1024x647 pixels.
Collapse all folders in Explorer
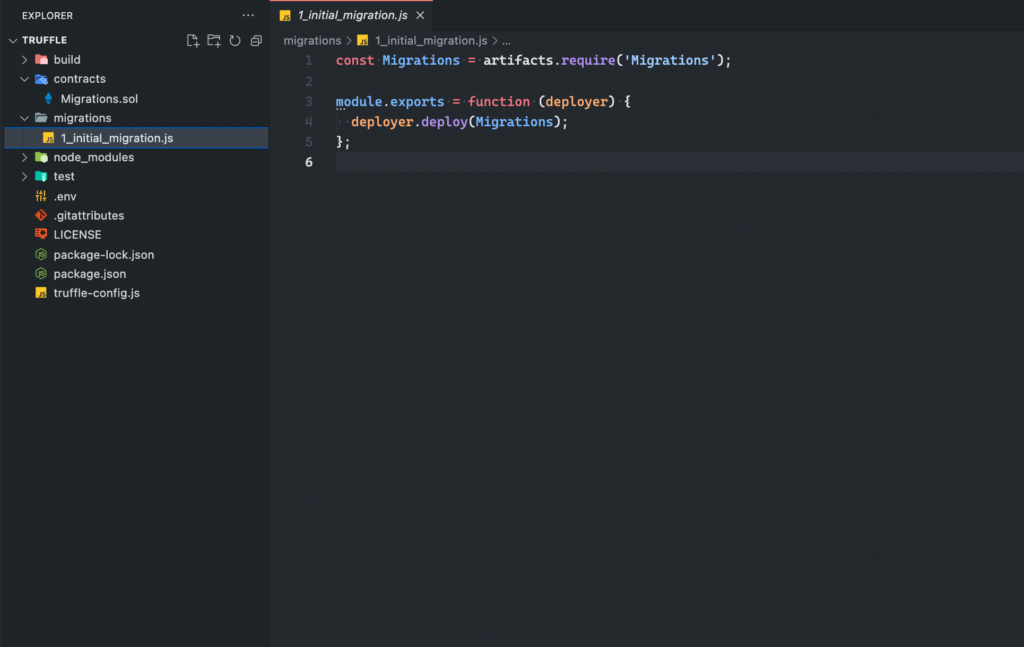[x=256, y=41]
